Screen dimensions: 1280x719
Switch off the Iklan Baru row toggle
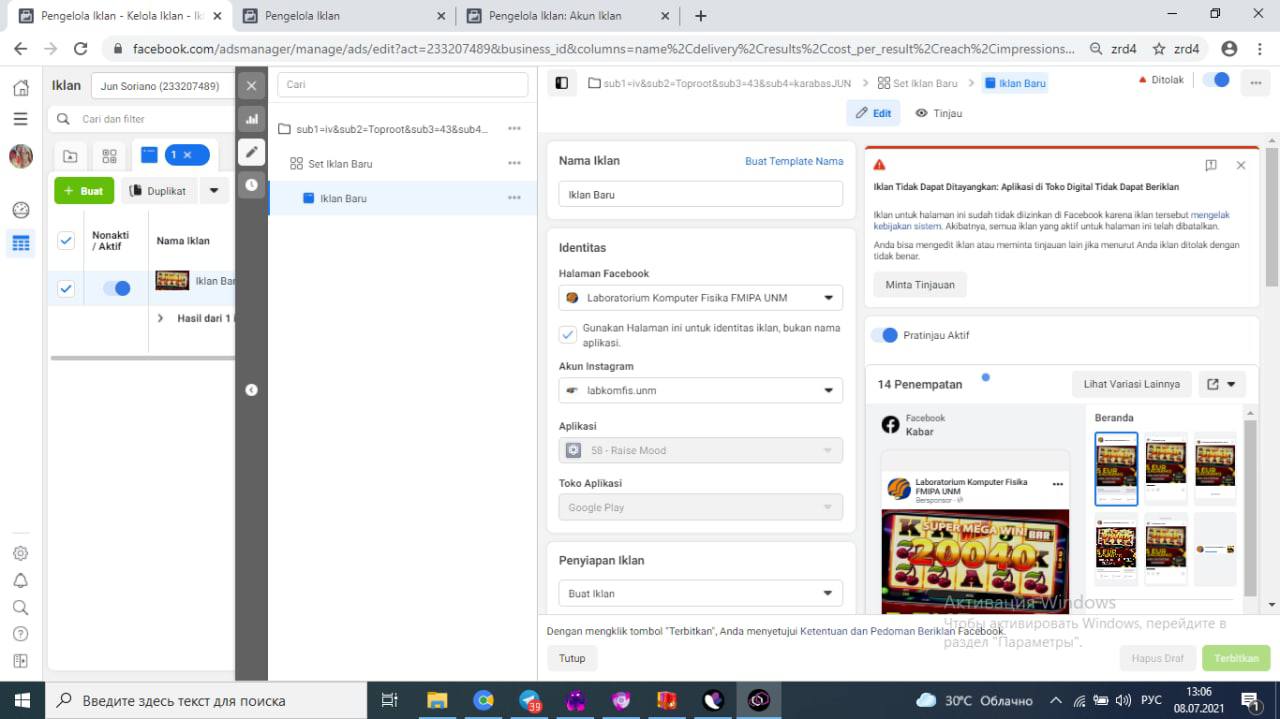coord(117,288)
